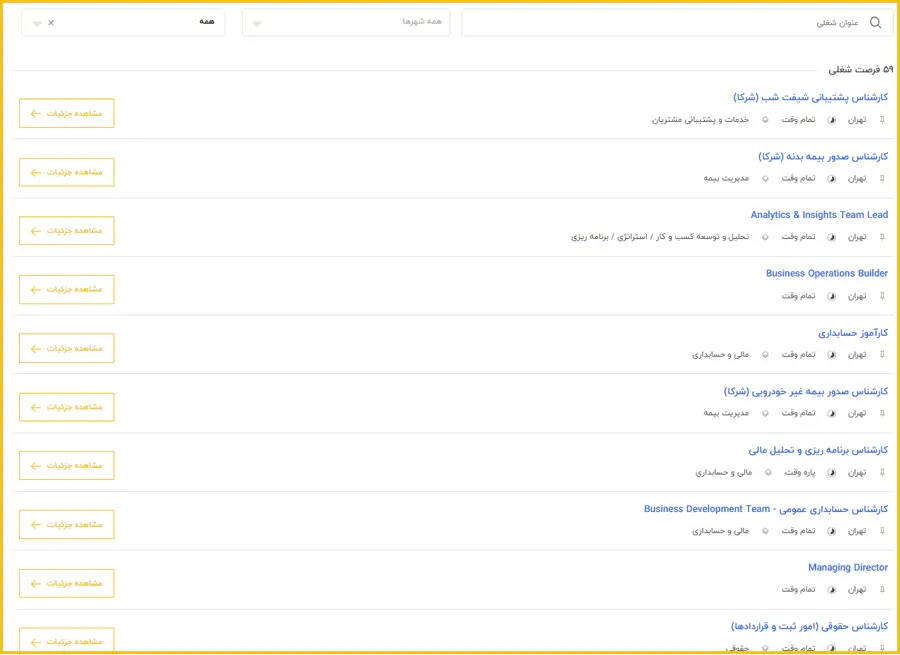
Task: Open the 'همه شهرها' city dropdown
Action: tap(346, 23)
